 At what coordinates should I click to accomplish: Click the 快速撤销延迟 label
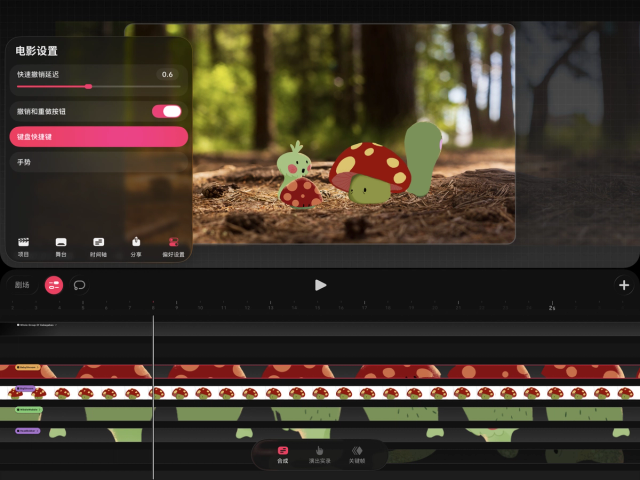(x=38, y=74)
